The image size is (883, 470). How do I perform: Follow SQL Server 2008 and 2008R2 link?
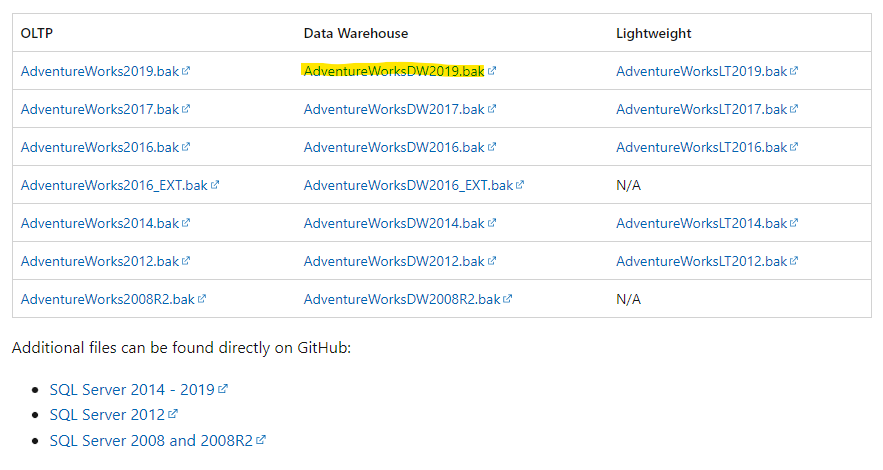point(151,440)
